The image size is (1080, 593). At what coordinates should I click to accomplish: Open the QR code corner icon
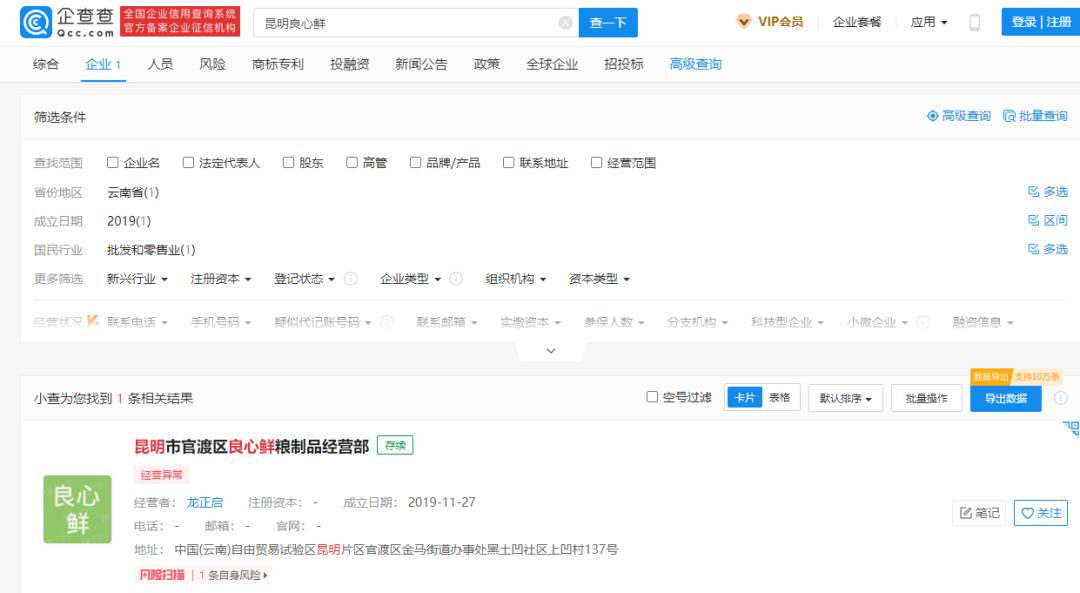(x=1071, y=428)
